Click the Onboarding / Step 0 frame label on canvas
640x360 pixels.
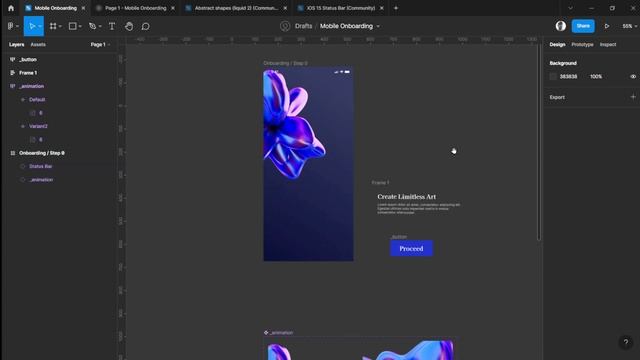click(285, 63)
